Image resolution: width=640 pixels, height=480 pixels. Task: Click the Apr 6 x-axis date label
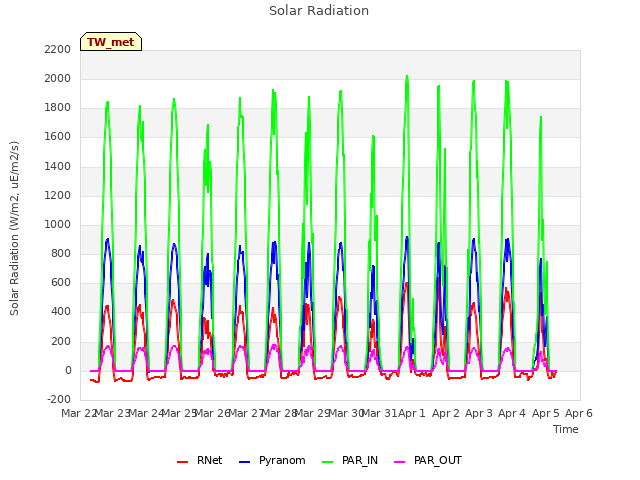[x=579, y=413]
